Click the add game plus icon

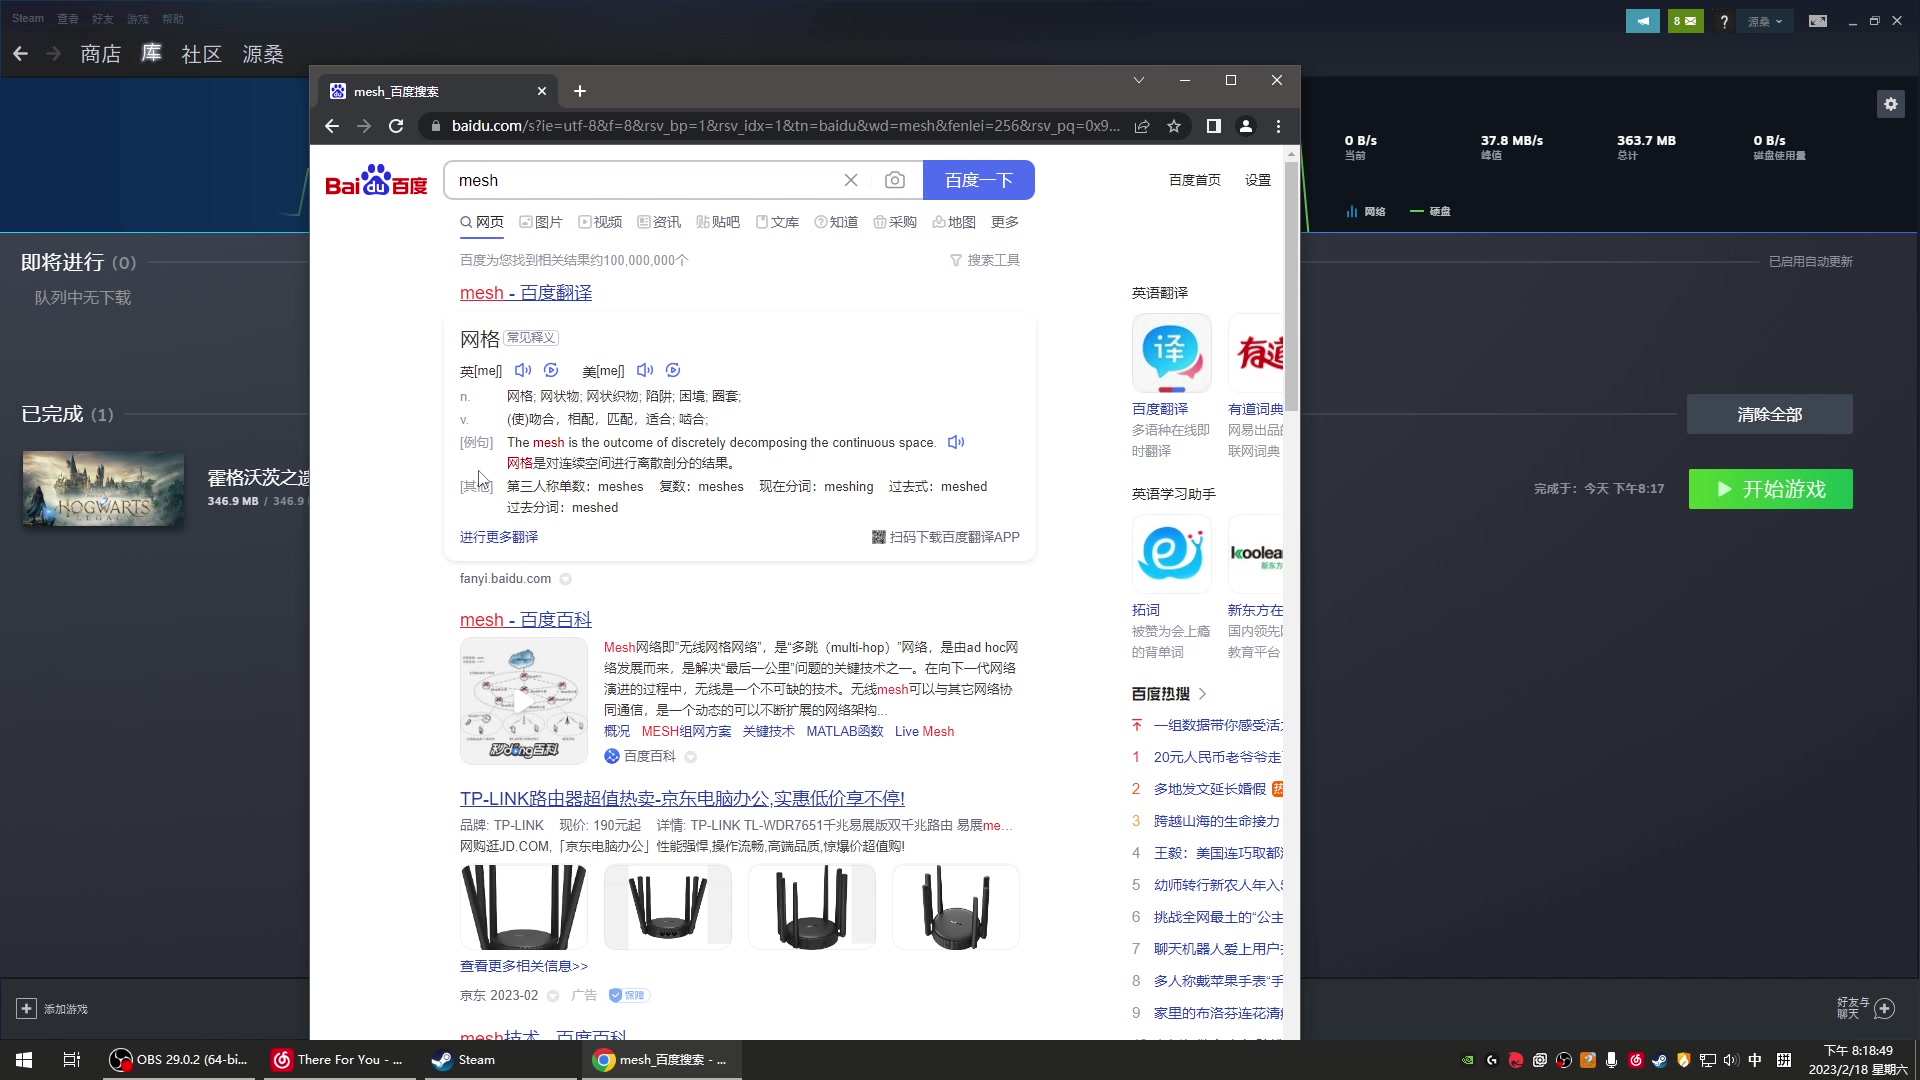27,1009
